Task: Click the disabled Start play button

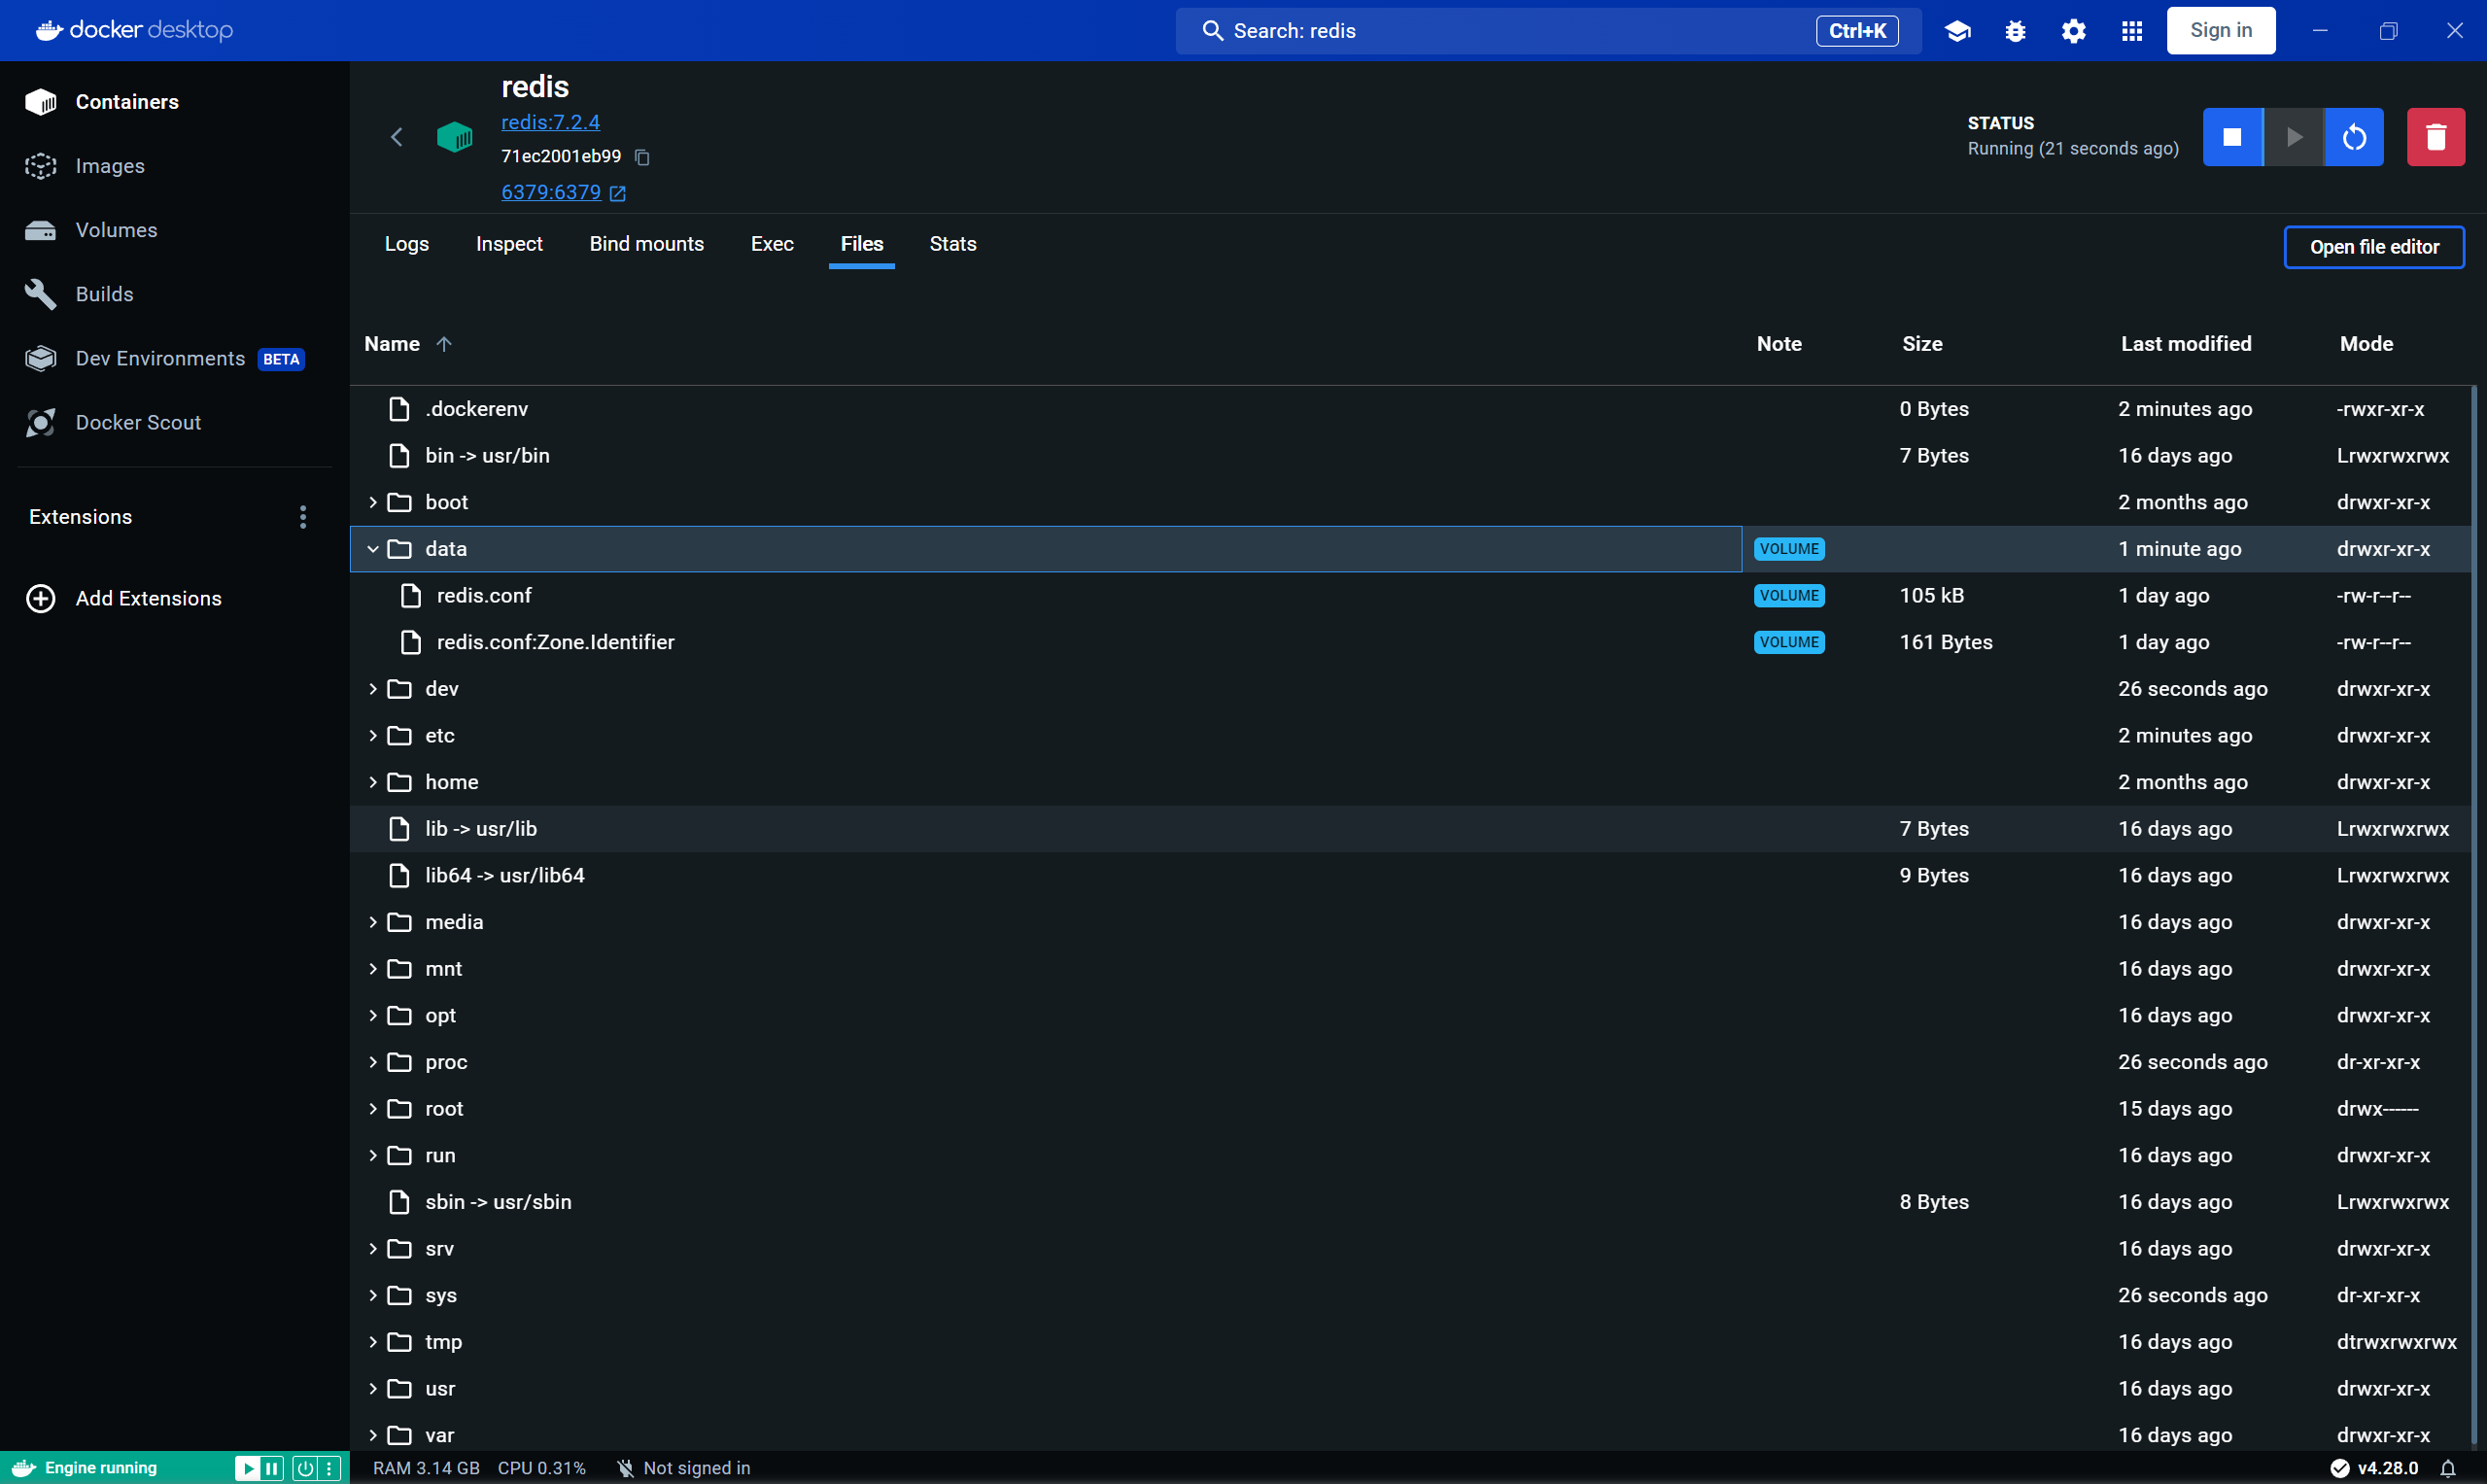Action: [2293, 137]
